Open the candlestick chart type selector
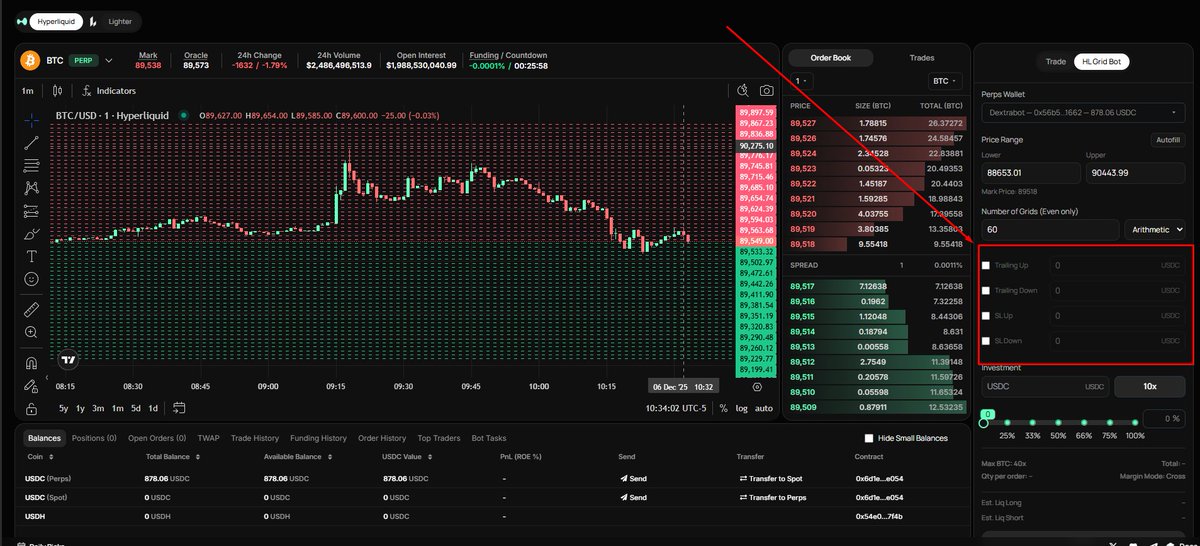The height and width of the screenshot is (546, 1200). (x=57, y=90)
